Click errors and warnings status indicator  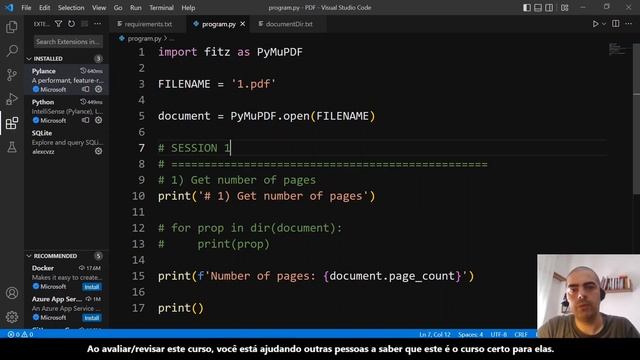tap(20, 334)
